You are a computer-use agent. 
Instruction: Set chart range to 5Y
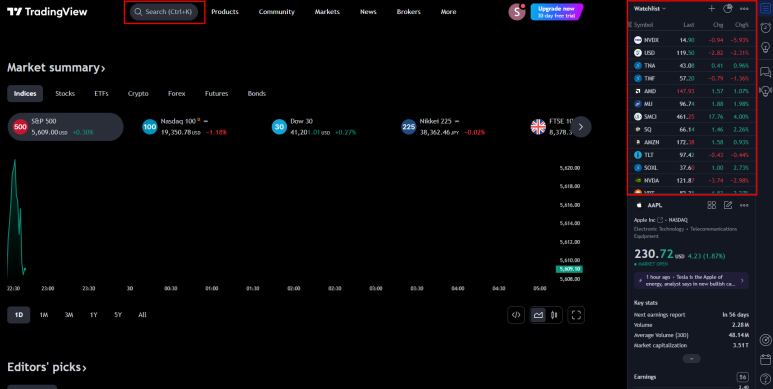[x=118, y=315]
